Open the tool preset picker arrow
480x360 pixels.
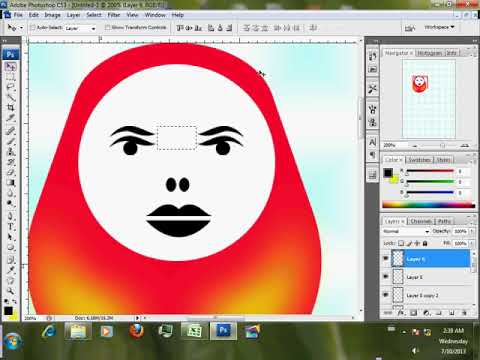pyautogui.click(x=21, y=28)
